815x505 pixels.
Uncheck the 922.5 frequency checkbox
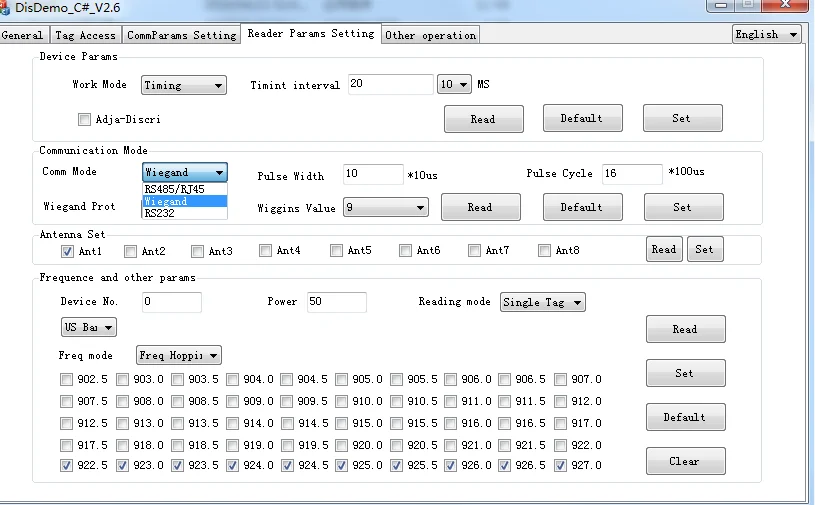[x=66, y=466]
